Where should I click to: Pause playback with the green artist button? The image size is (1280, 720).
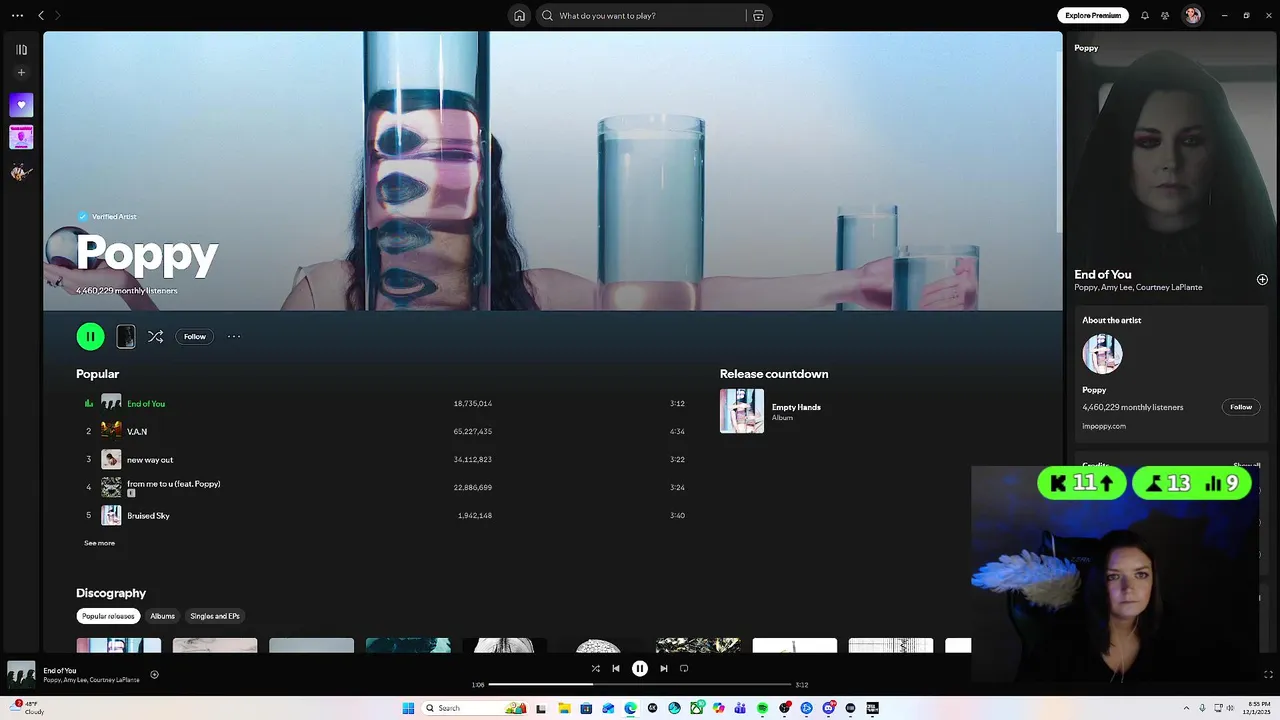point(90,337)
